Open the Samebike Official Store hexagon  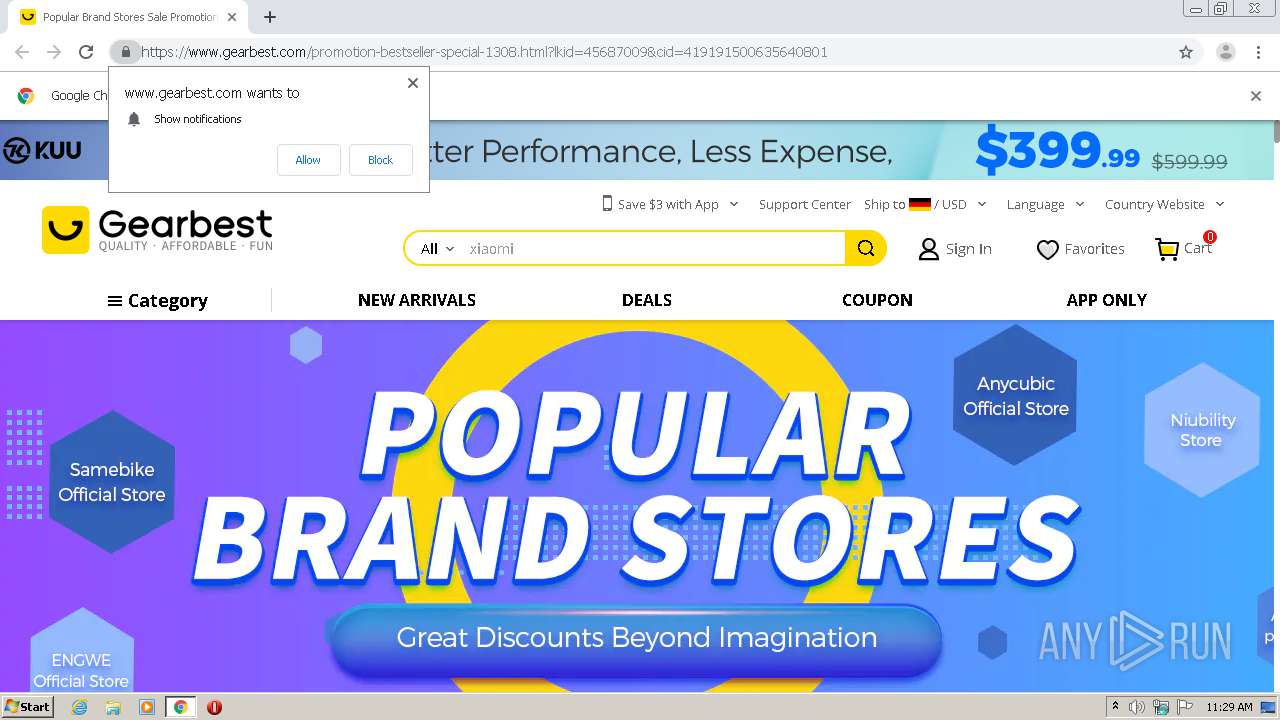point(112,481)
